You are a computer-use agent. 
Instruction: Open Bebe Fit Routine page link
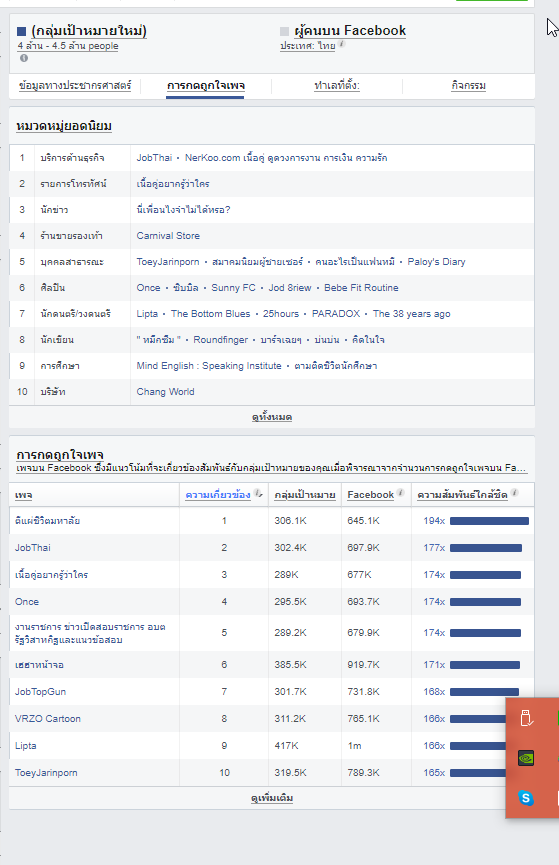(x=361, y=287)
